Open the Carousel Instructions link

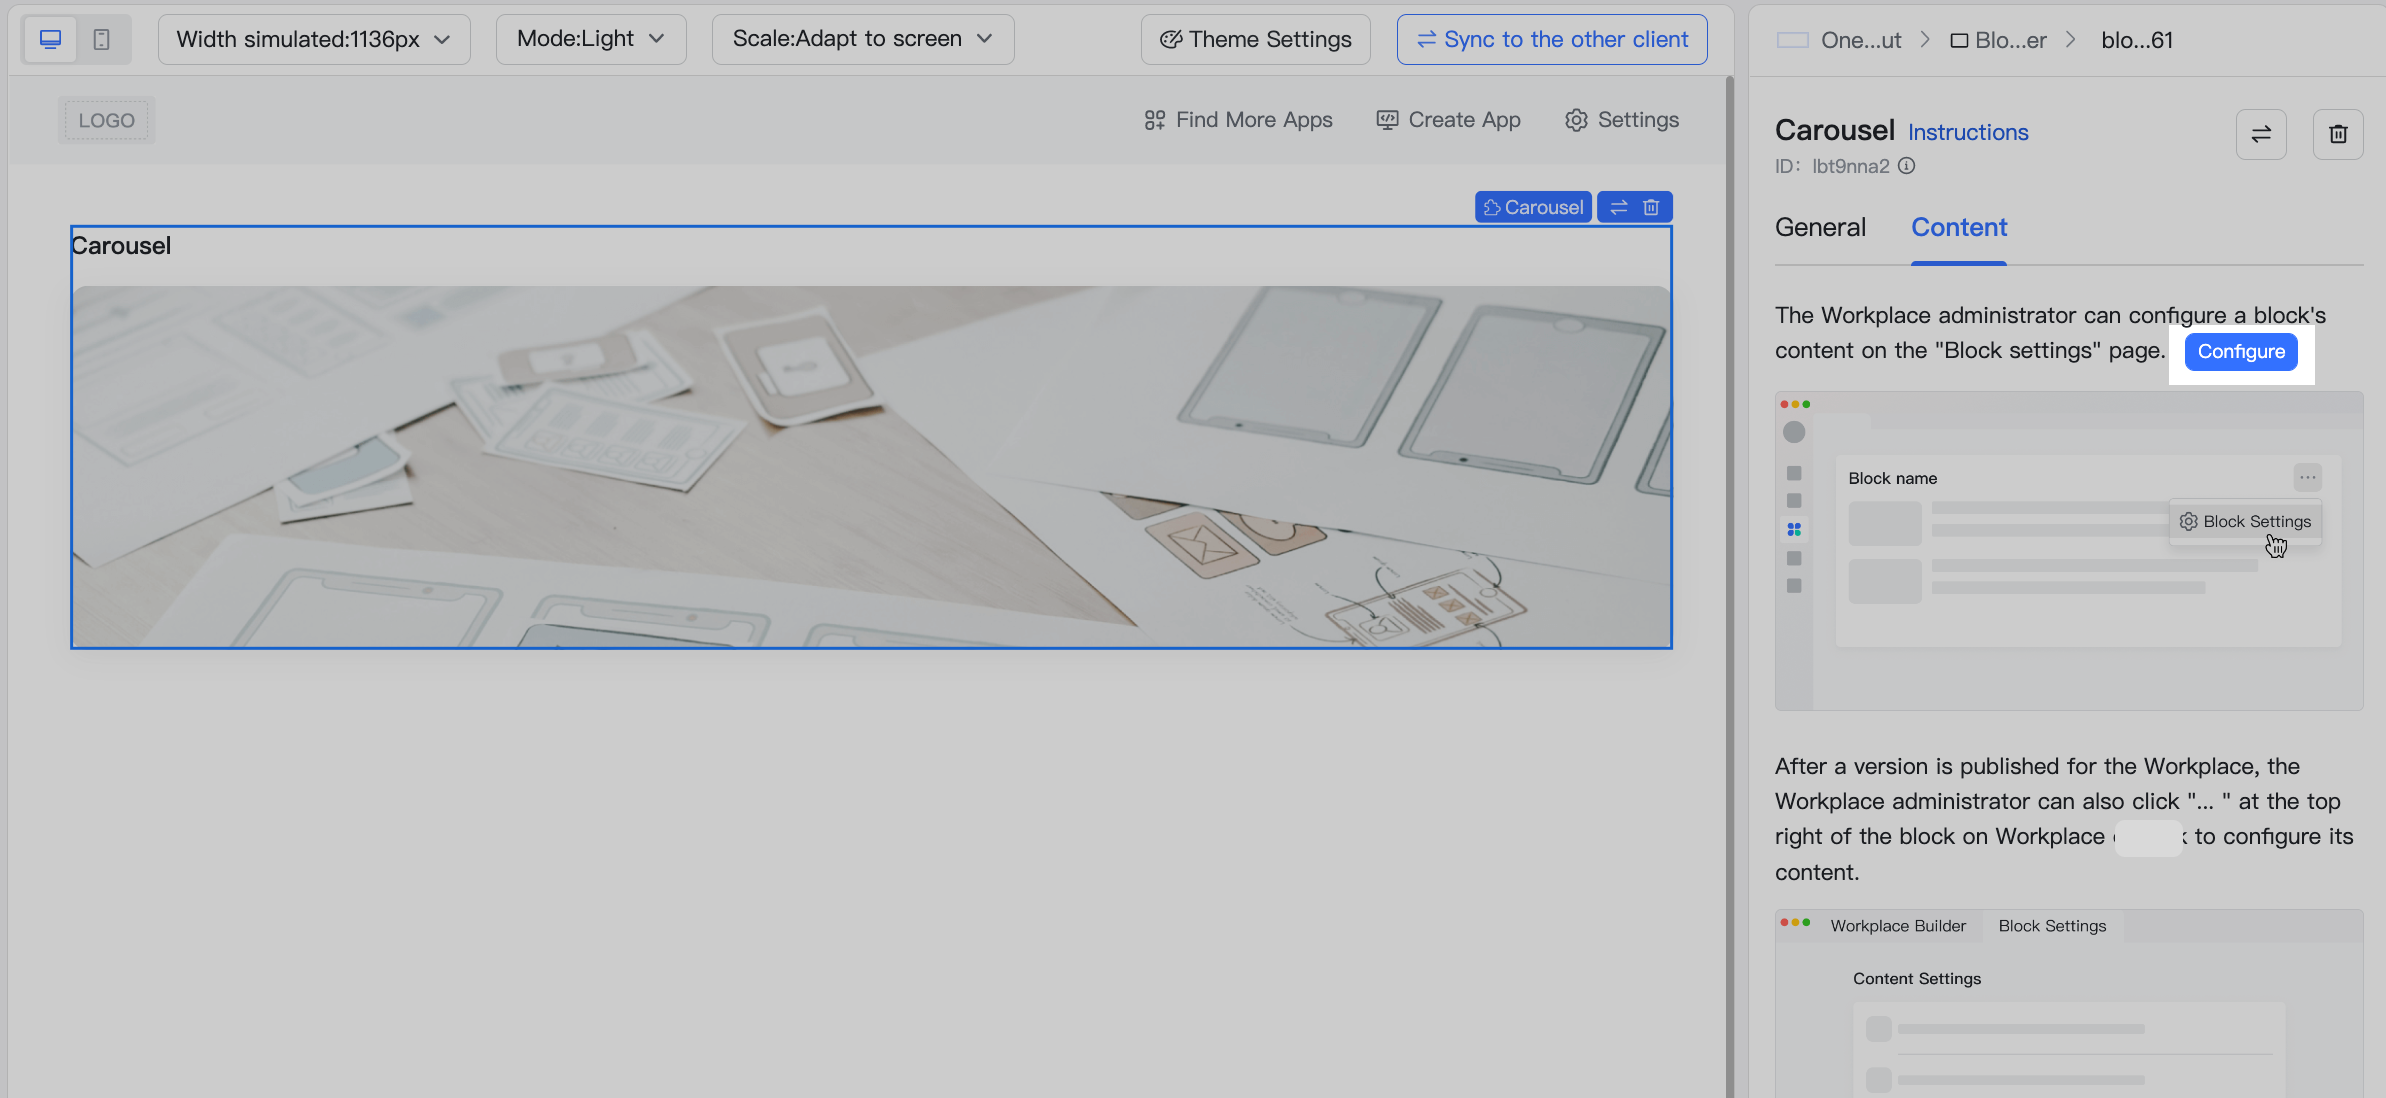click(1967, 132)
